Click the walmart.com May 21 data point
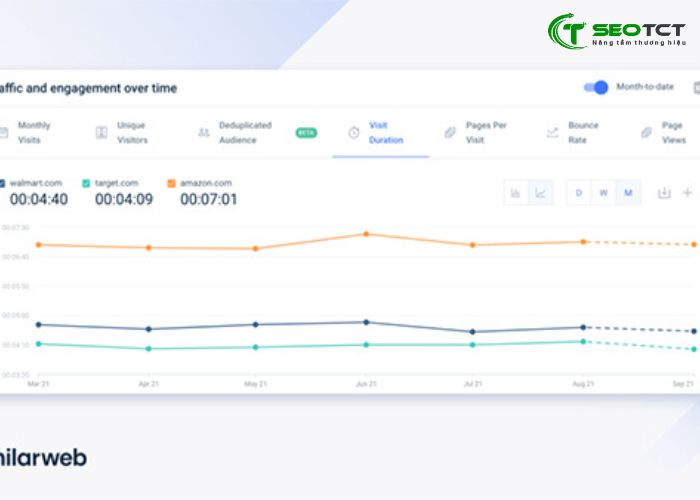Image resolution: width=700 pixels, height=500 pixels. (255, 325)
